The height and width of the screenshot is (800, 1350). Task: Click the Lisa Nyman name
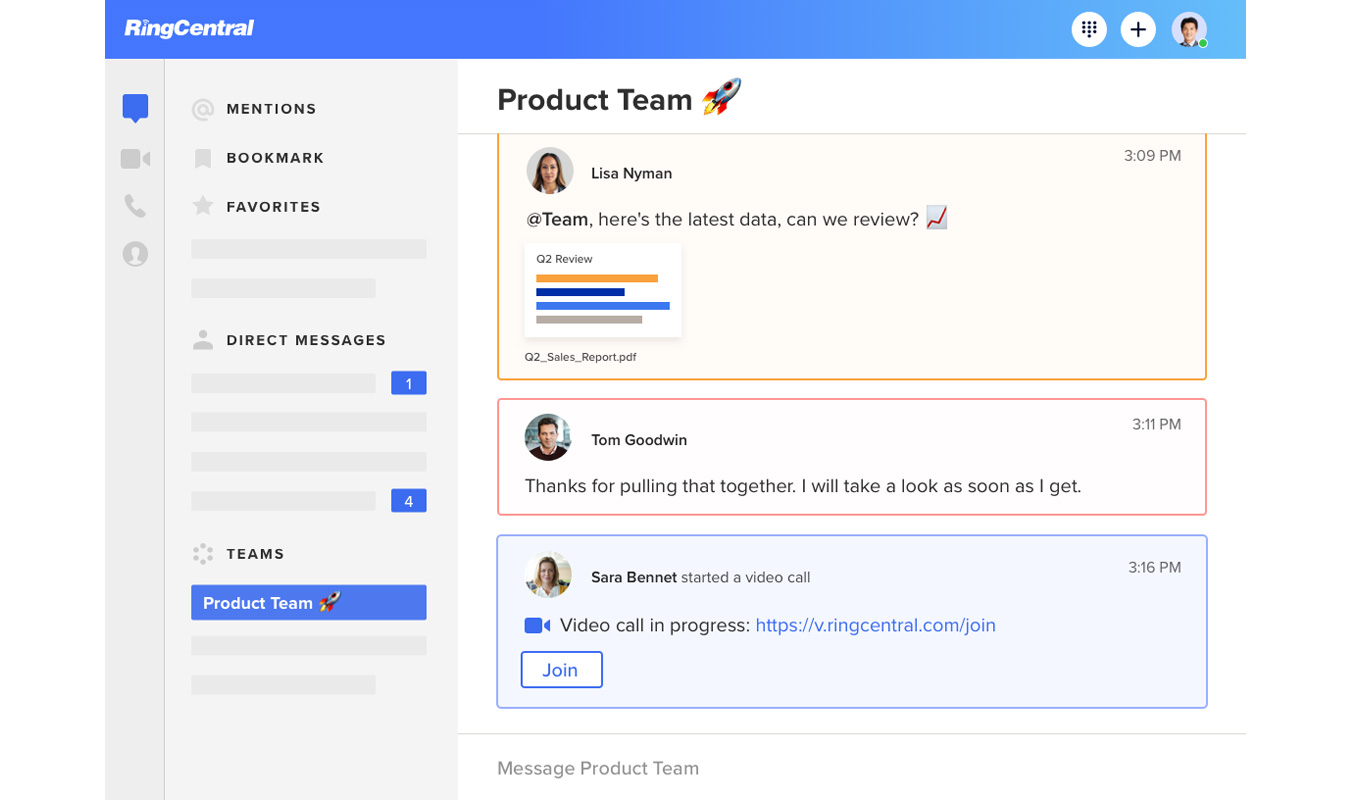pyautogui.click(x=631, y=173)
